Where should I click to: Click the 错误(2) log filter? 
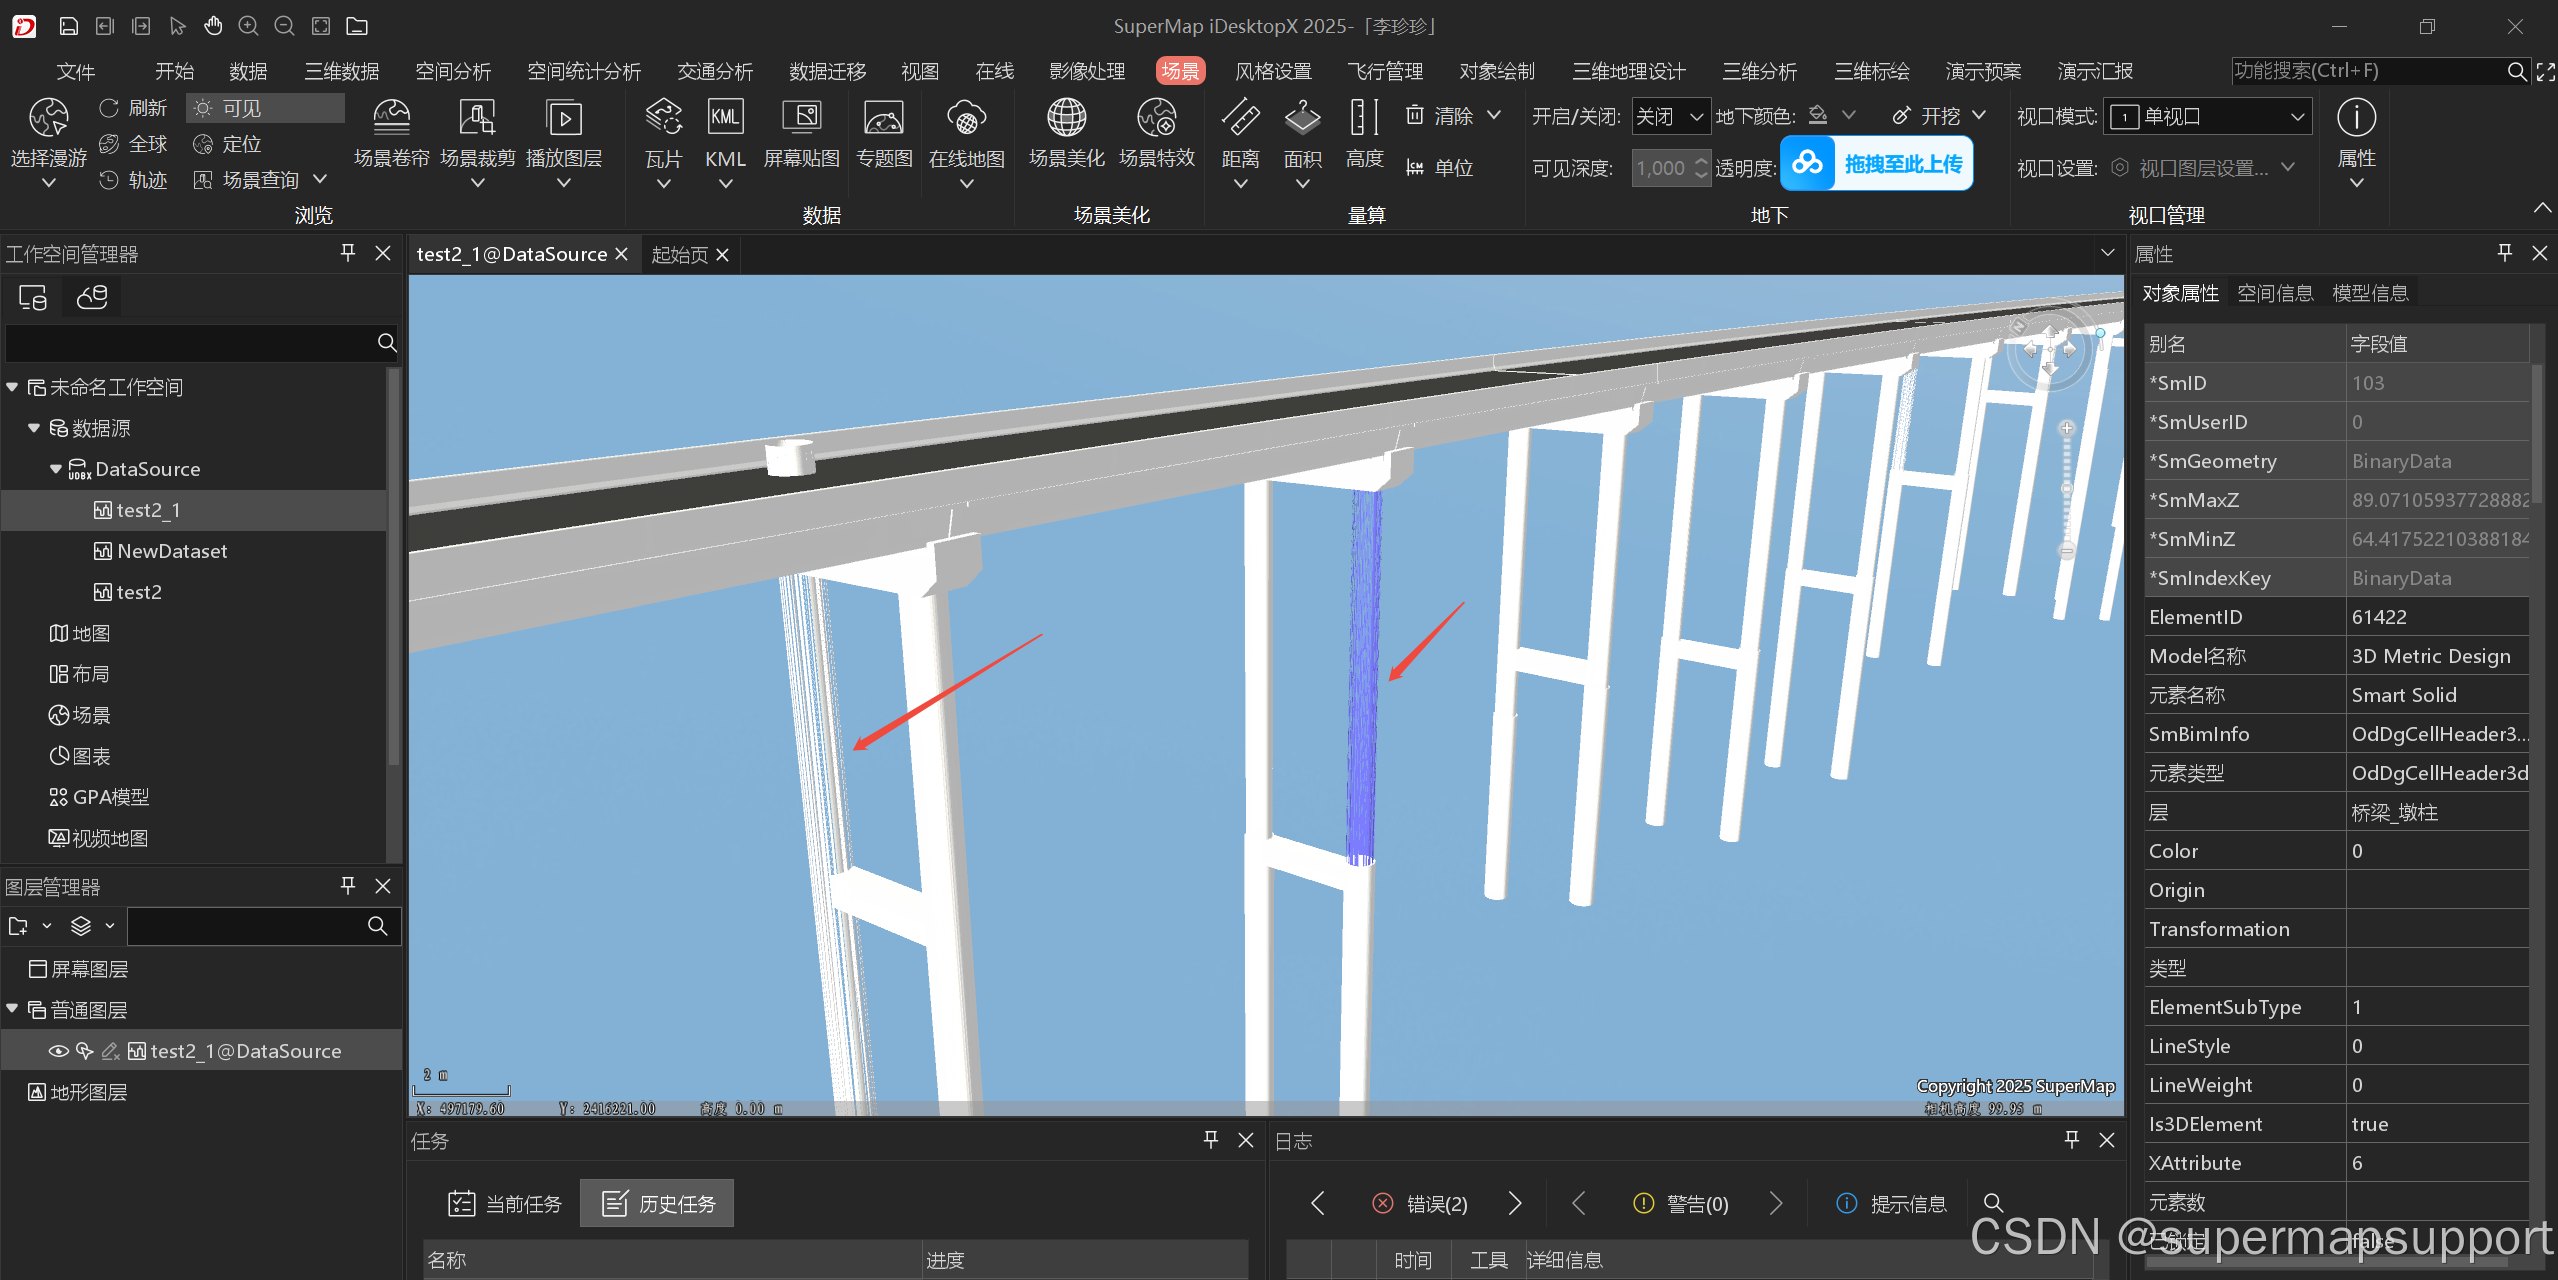pos(1420,1204)
